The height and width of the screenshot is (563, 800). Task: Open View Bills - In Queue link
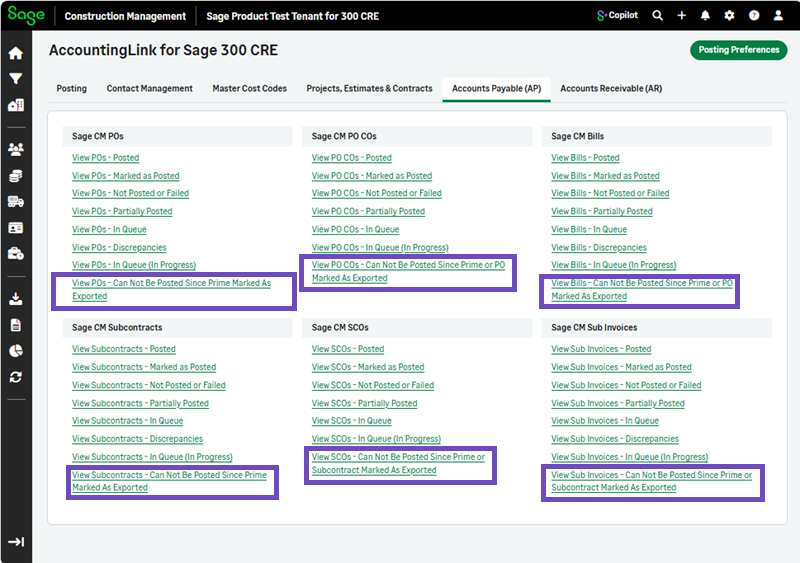click(x=589, y=230)
